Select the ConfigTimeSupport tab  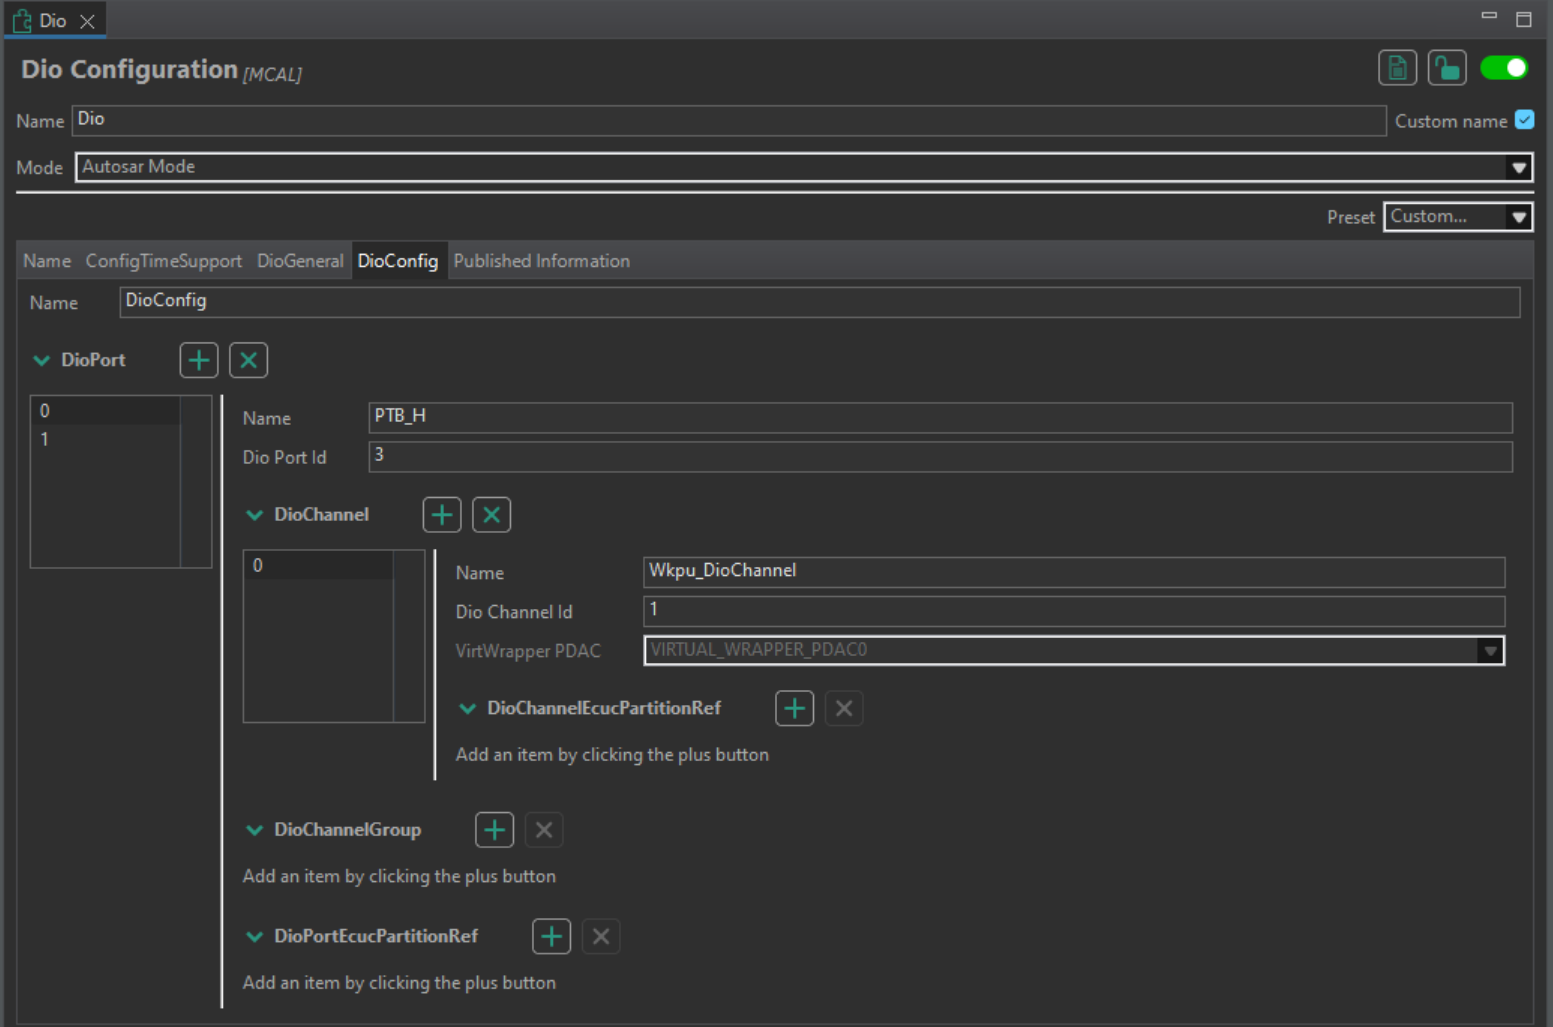163,260
